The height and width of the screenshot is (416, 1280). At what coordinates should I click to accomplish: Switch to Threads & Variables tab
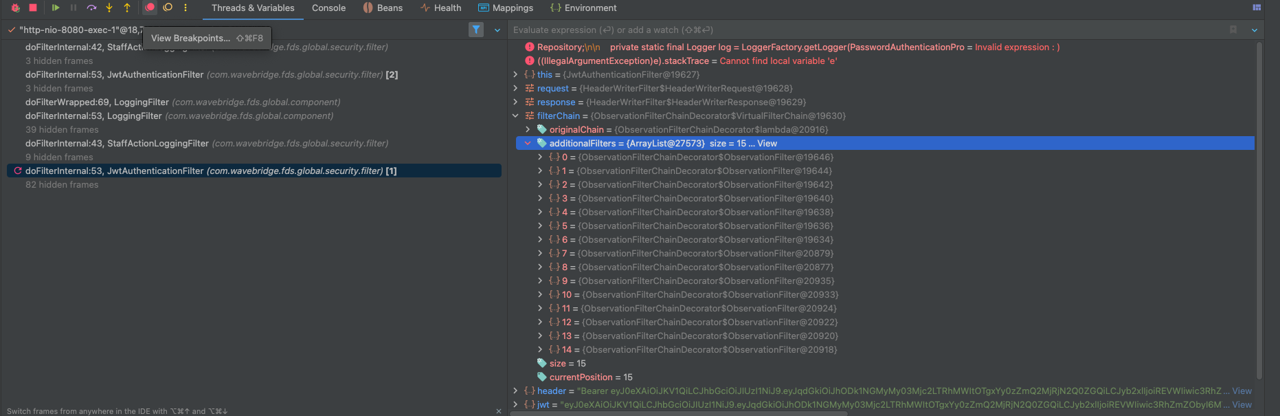(x=253, y=8)
